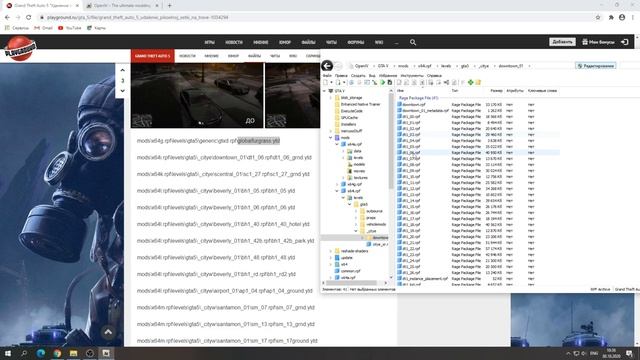
Task: Open Мои бонусы in Playground header
Action: [598, 42]
